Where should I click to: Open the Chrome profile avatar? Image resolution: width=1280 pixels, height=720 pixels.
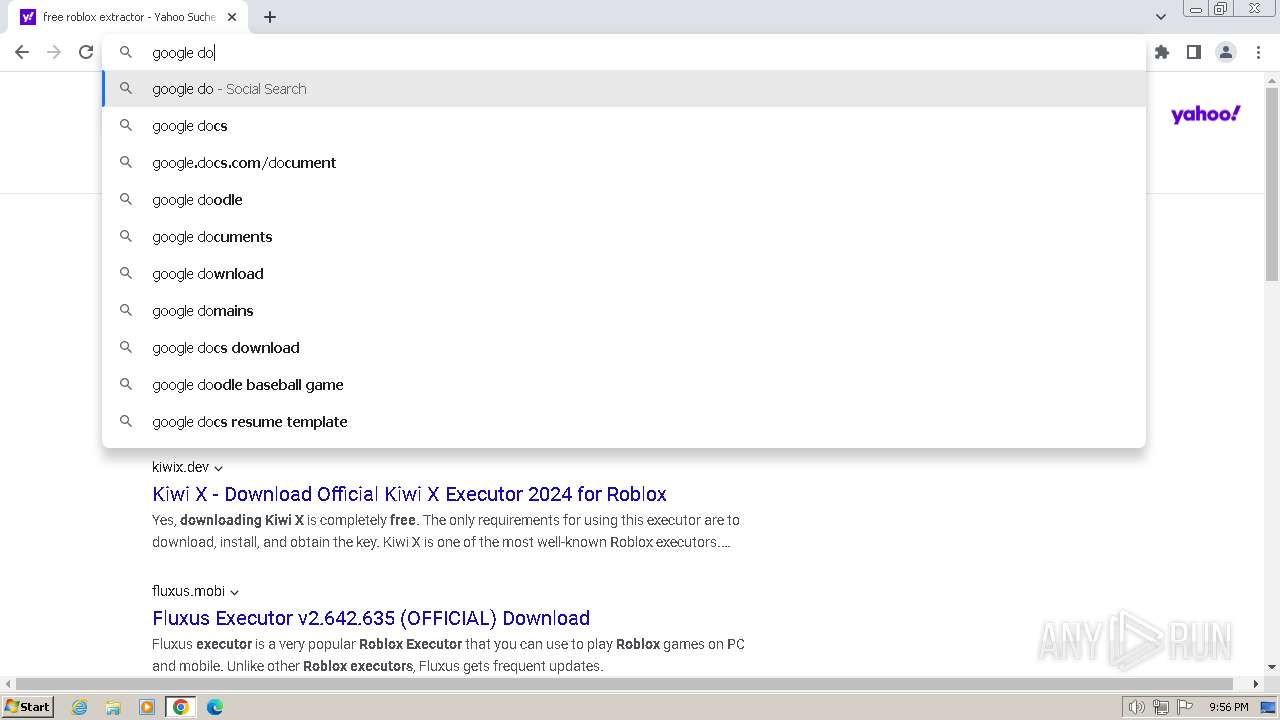tap(1226, 52)
